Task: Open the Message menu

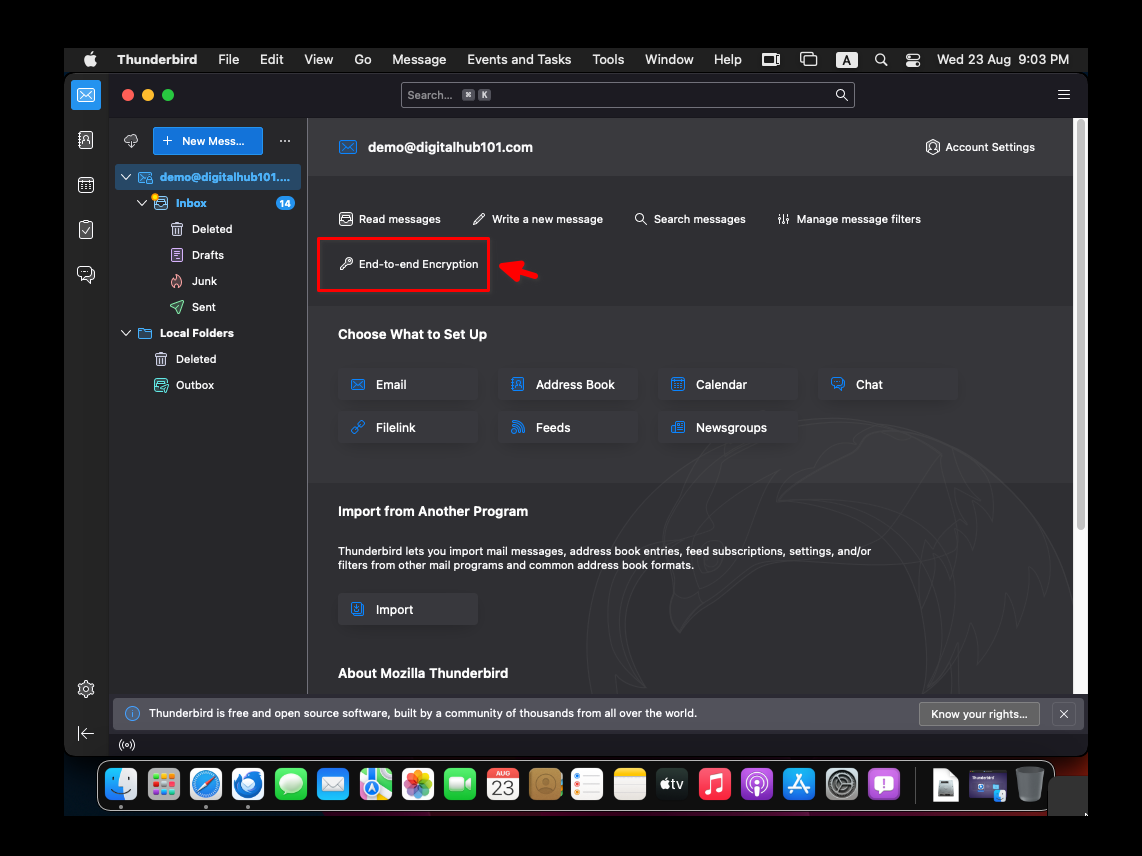Action: pyautogui.click(x=419, y=60)
